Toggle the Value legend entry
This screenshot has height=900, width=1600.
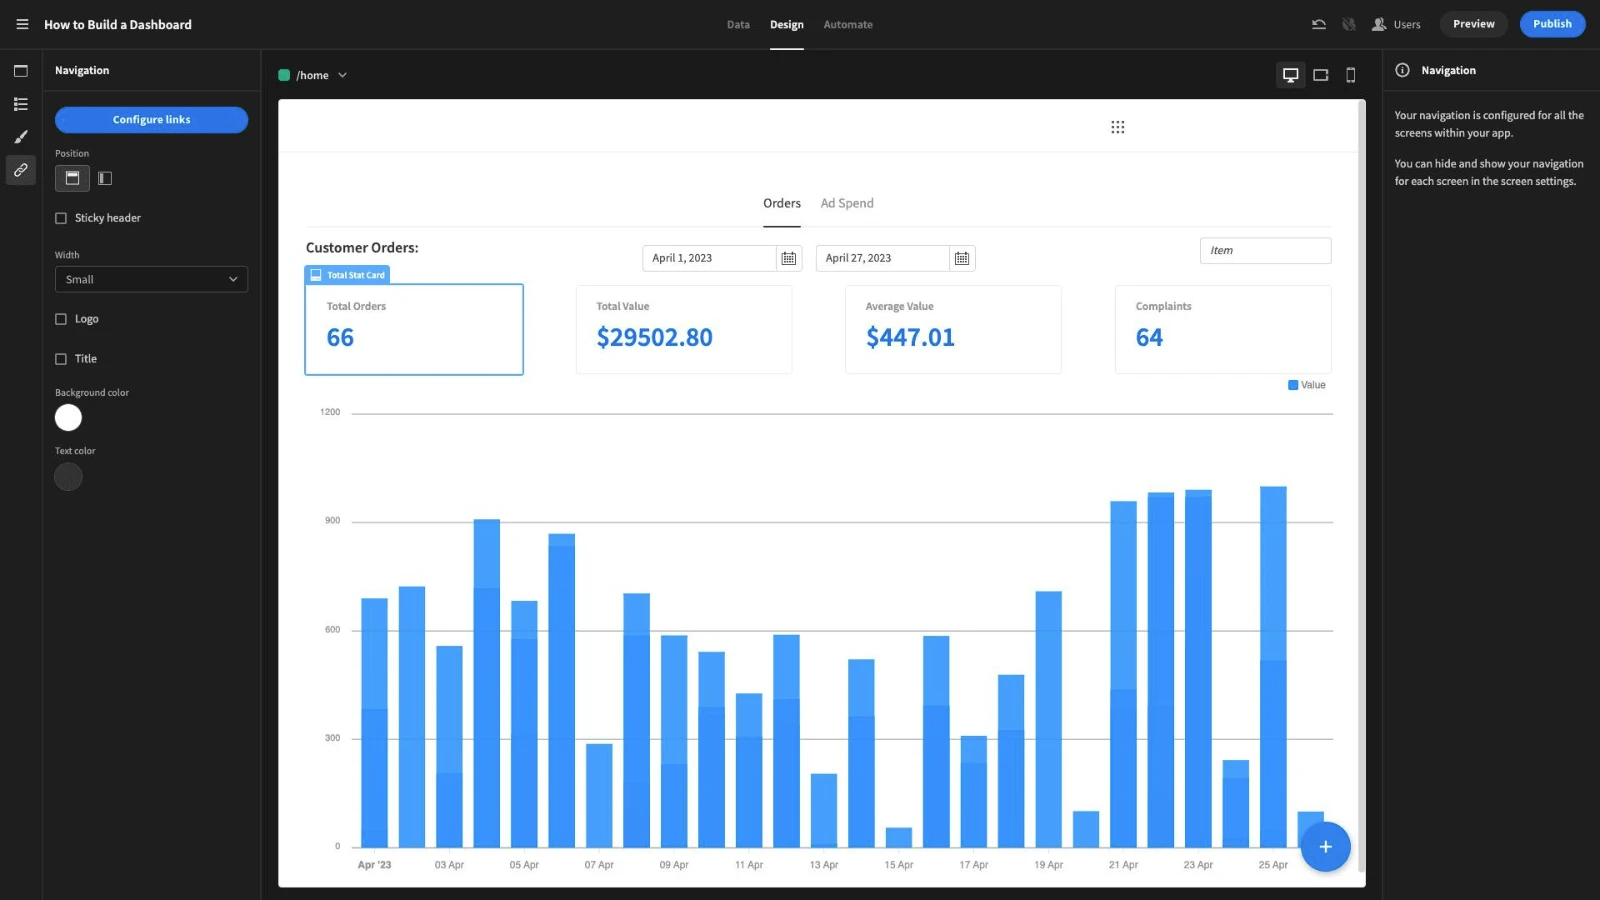(x=1307, y=385)
